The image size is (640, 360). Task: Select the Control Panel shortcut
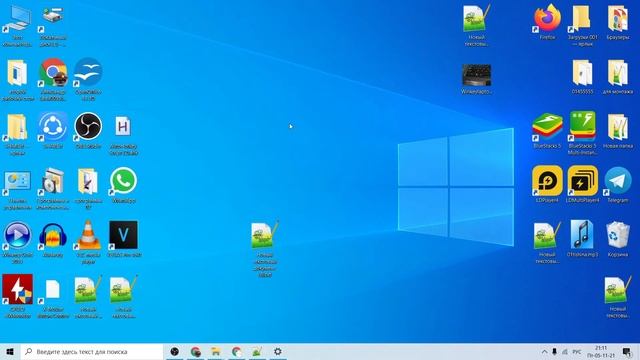pos(17,182)
